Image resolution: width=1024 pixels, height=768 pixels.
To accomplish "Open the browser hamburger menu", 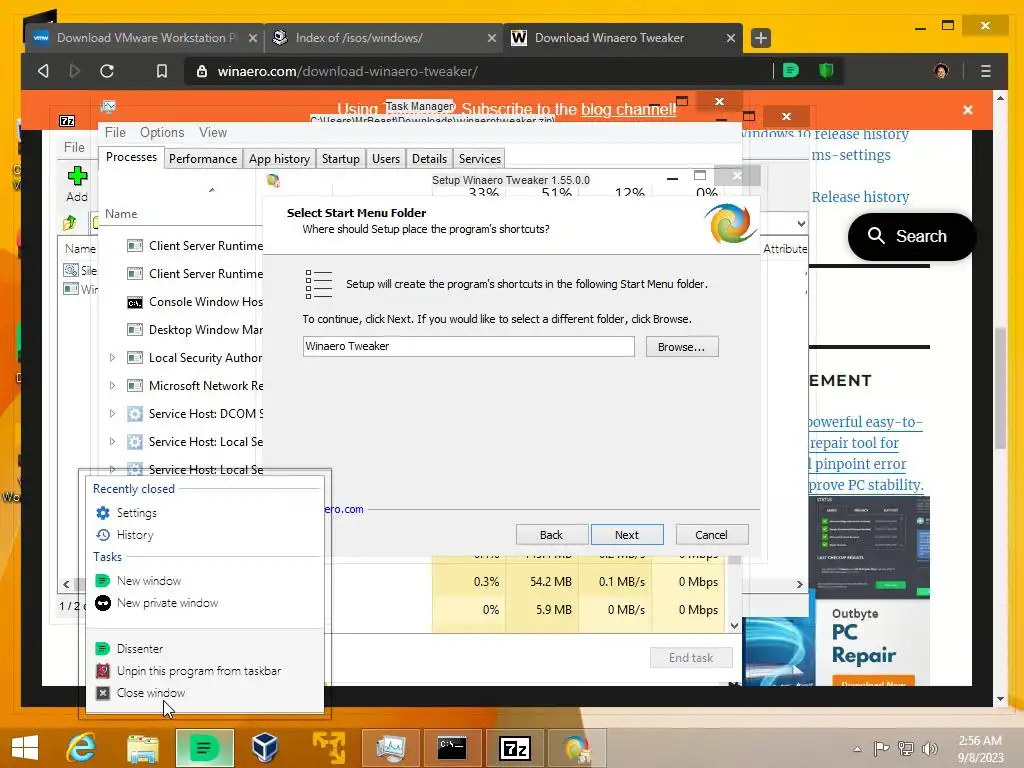I will (985, 71).
